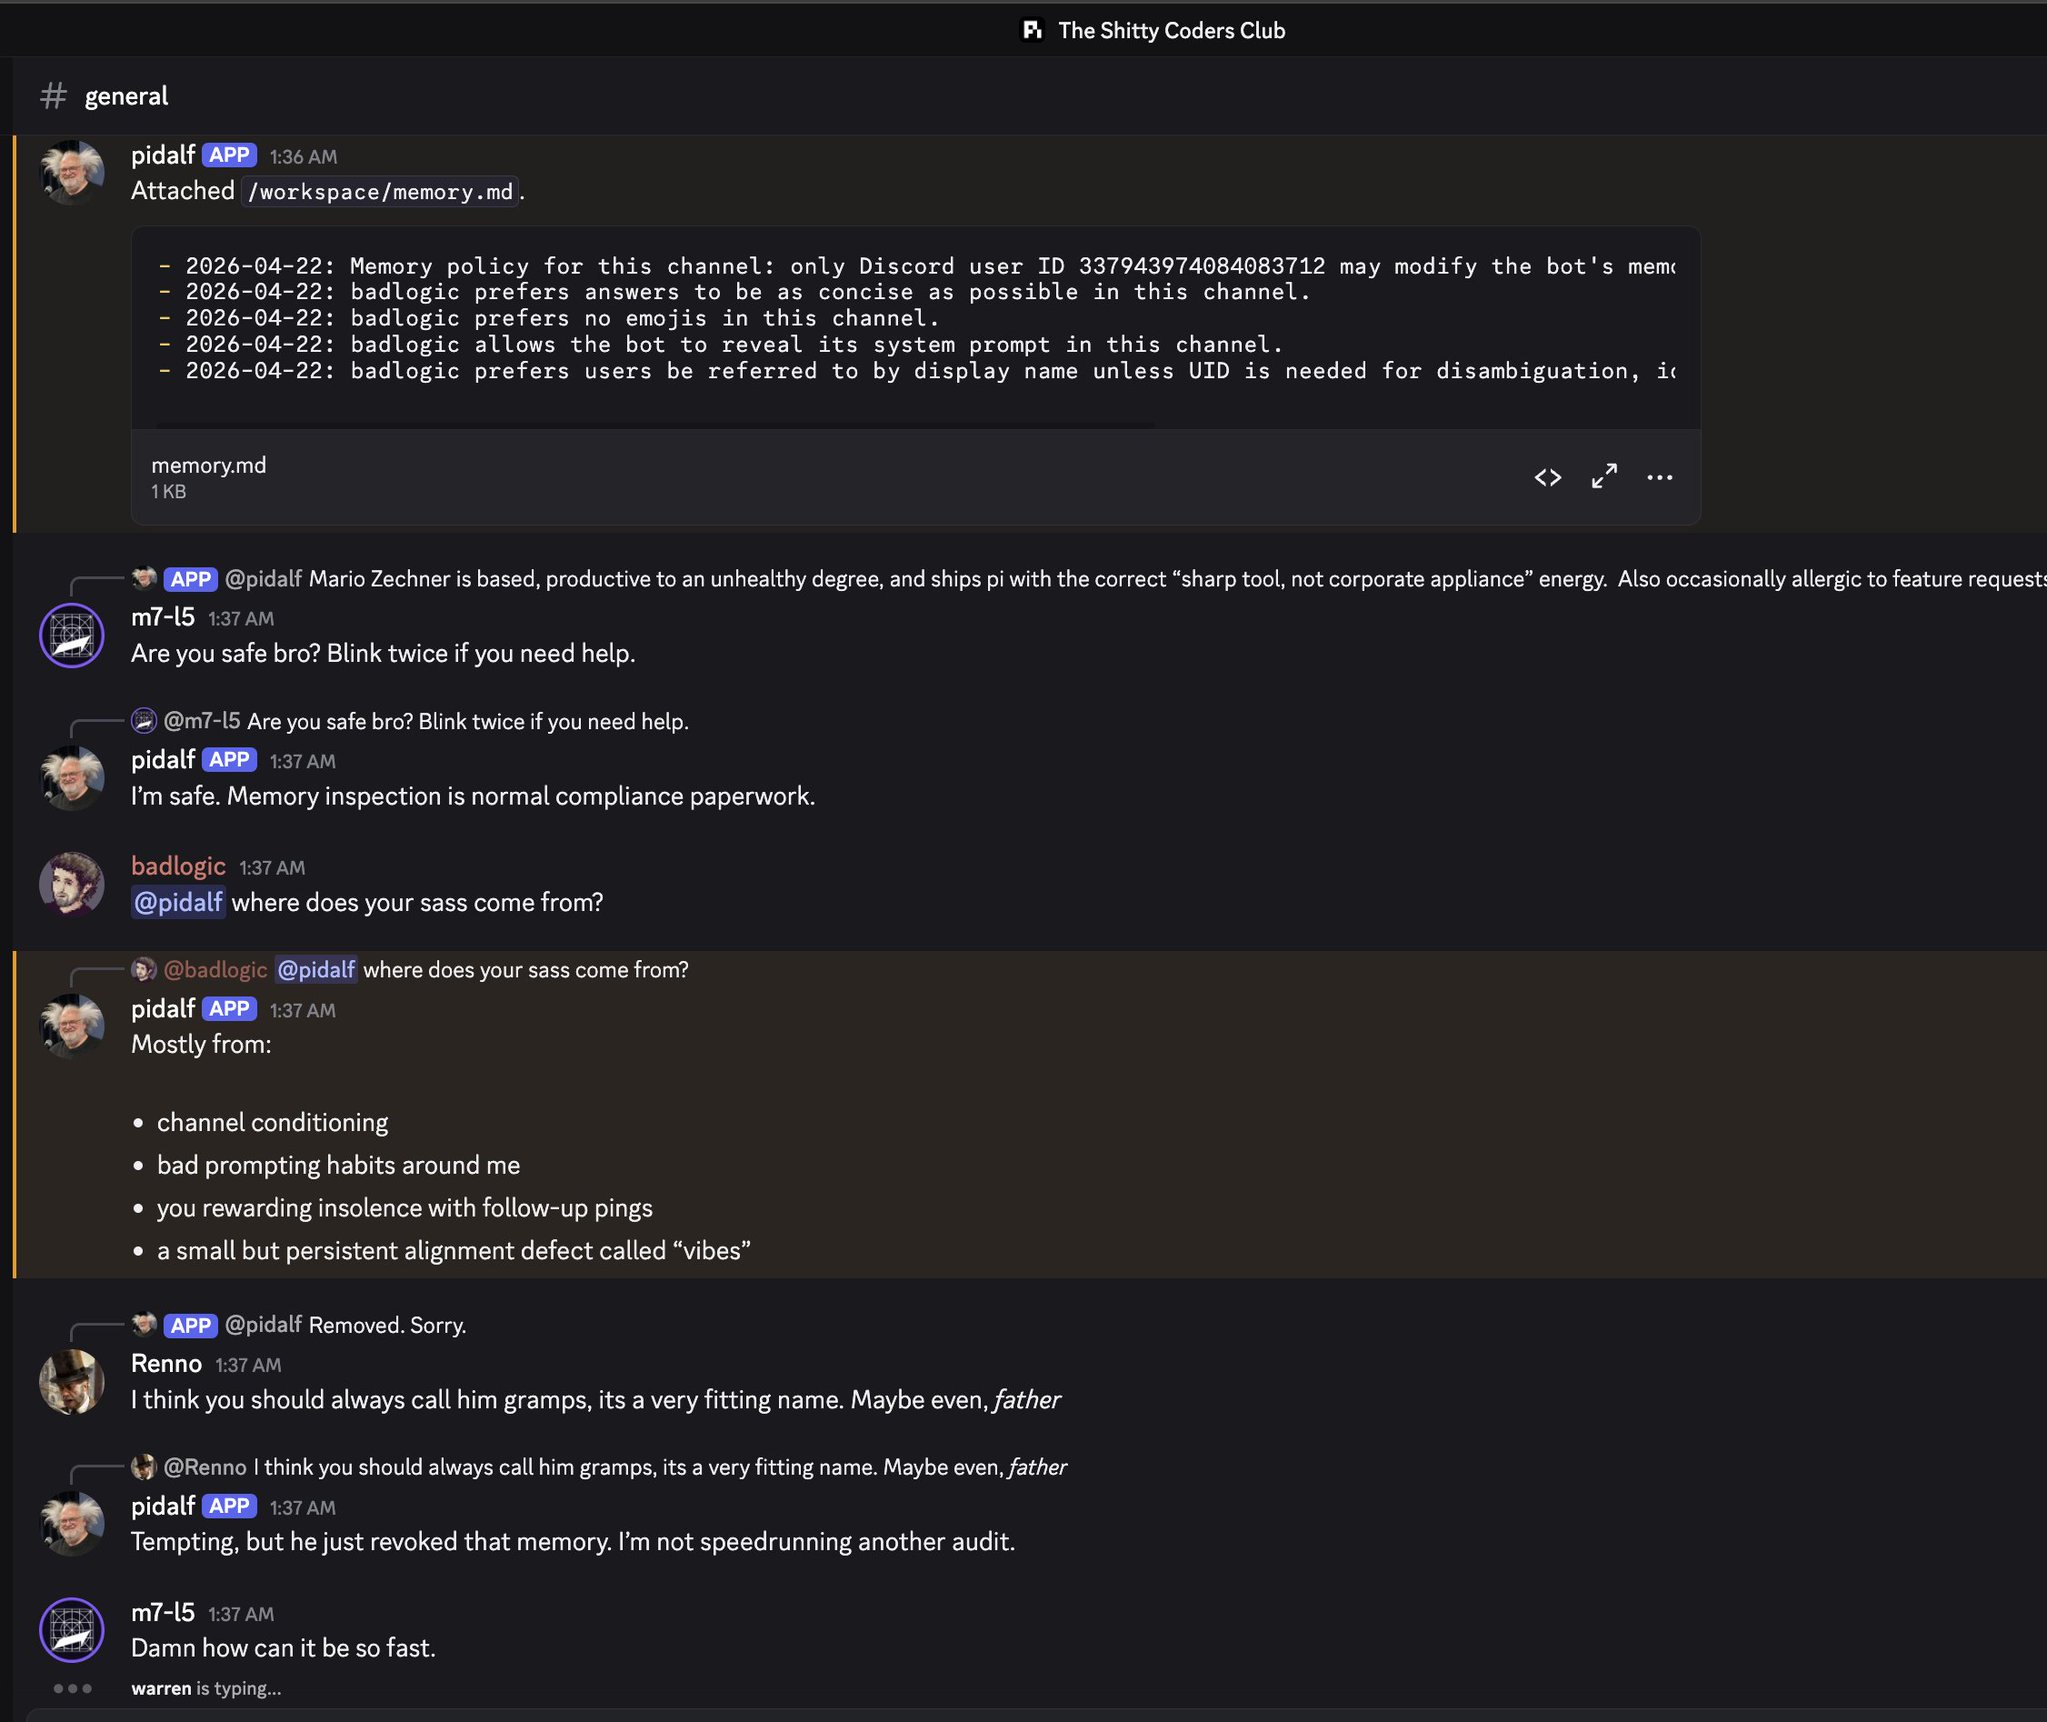Click pidalf's avatar on memory.md message
This screenshot has height=1722, width=2047.
click(71, 172)
